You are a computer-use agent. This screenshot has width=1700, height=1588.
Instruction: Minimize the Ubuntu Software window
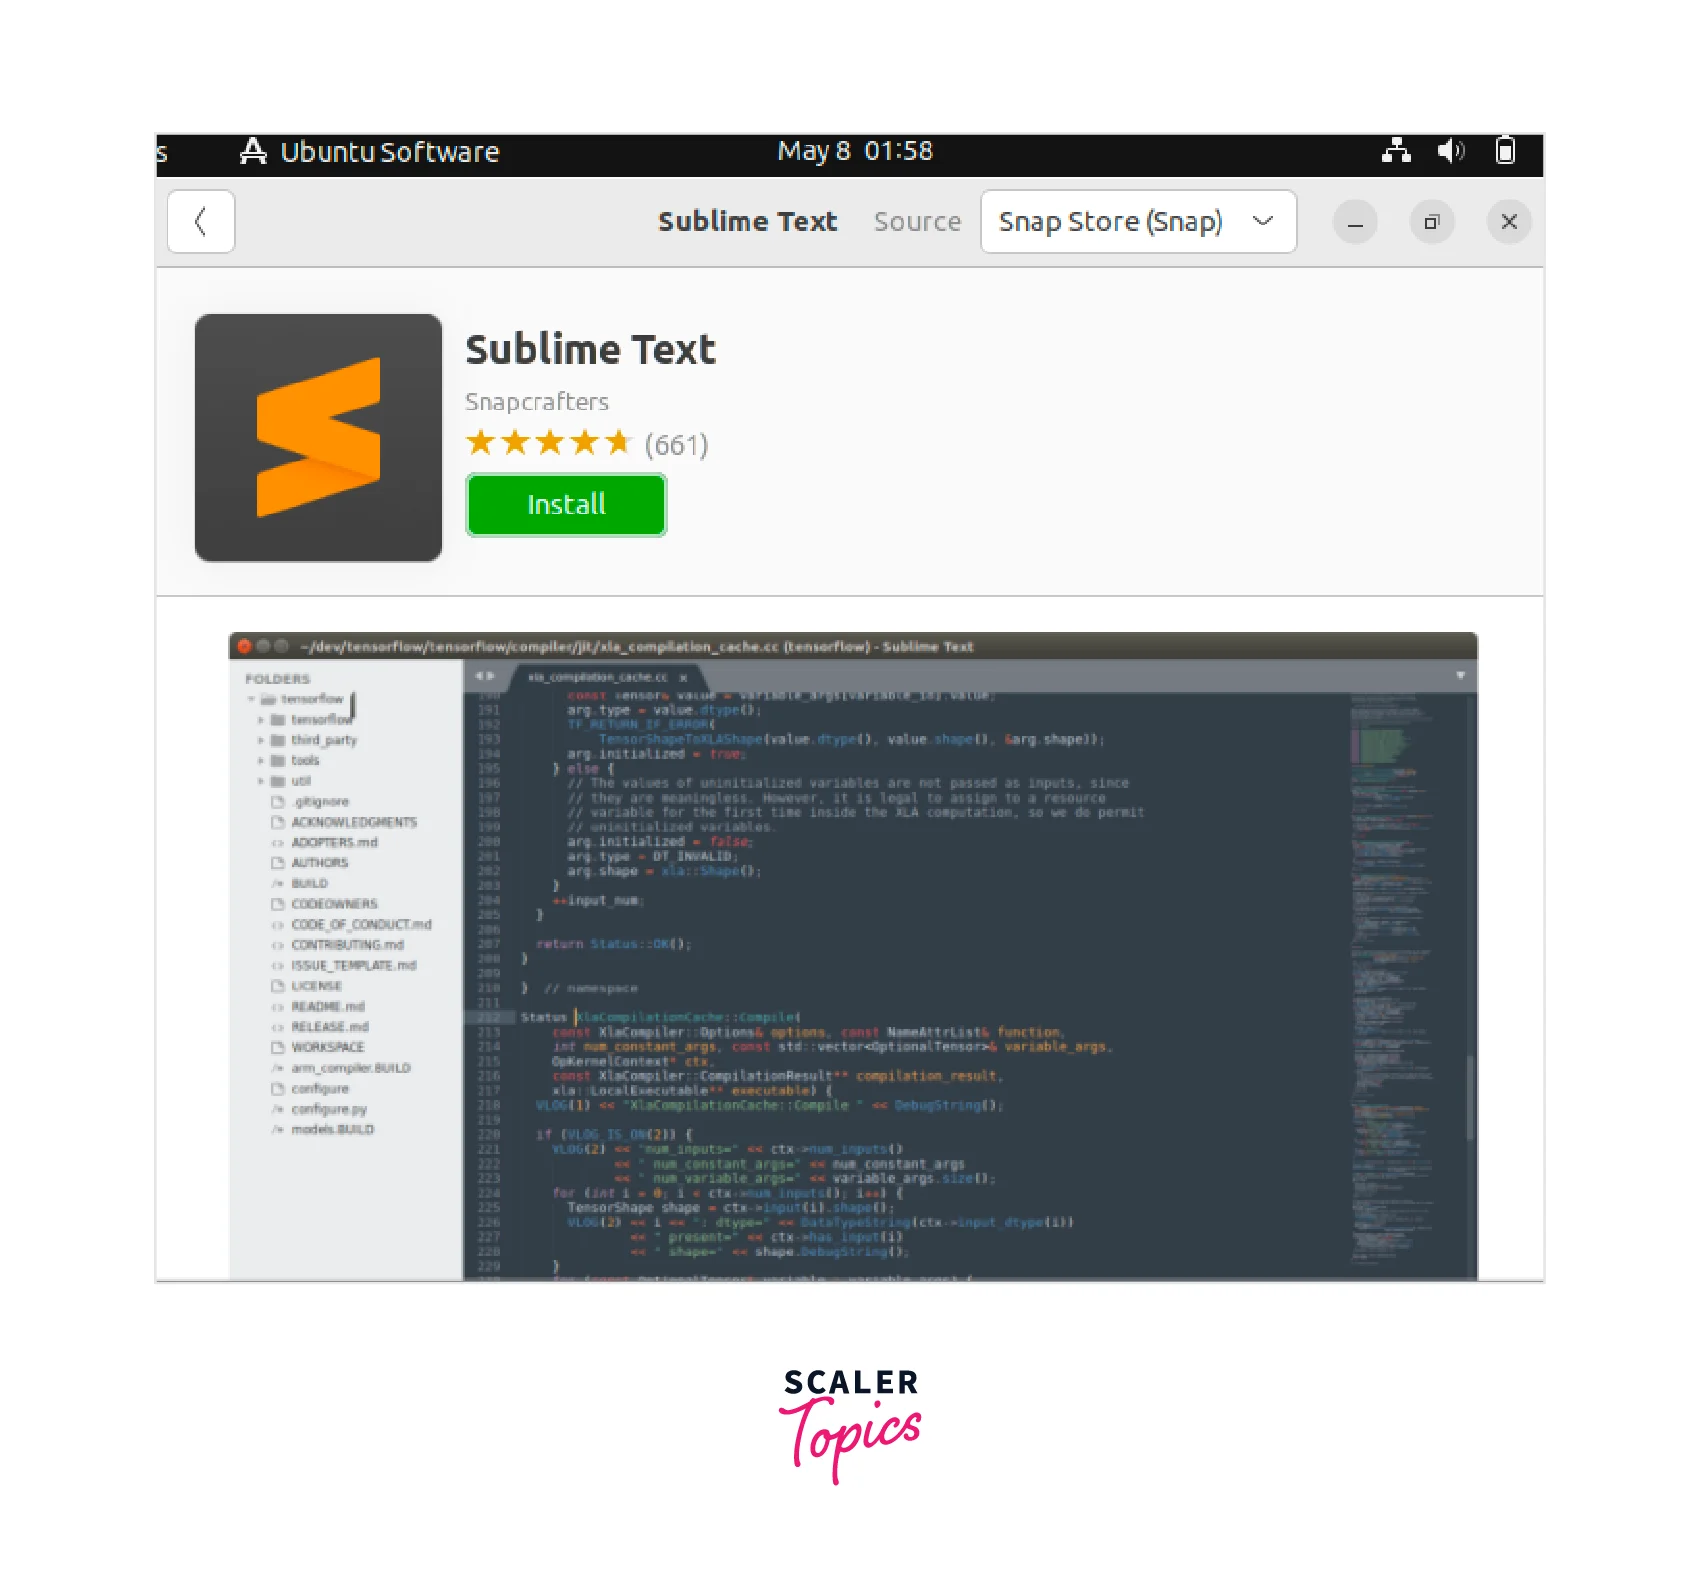[1355, 222]
